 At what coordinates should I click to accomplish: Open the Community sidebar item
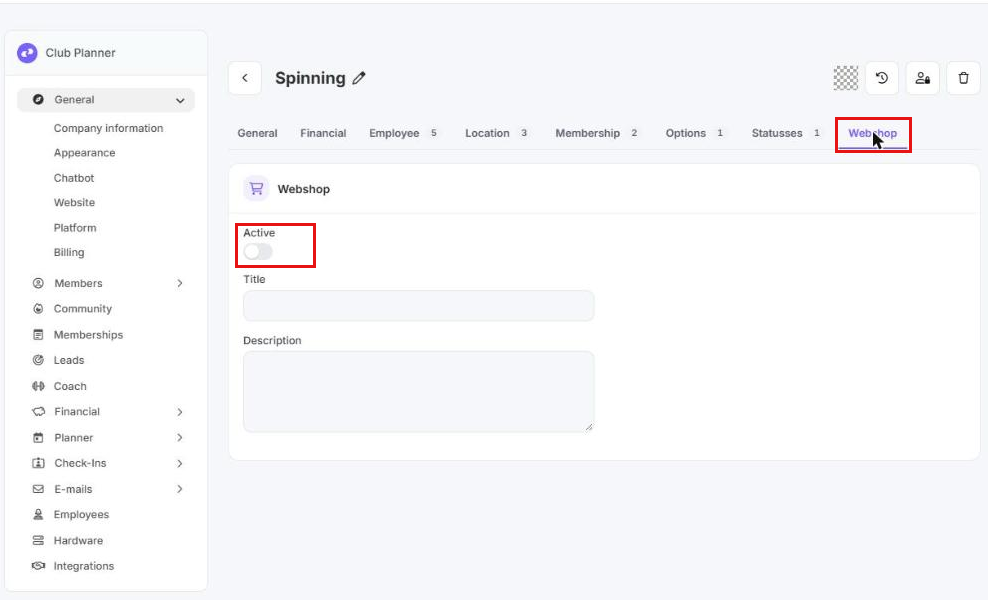pos(83,309)
